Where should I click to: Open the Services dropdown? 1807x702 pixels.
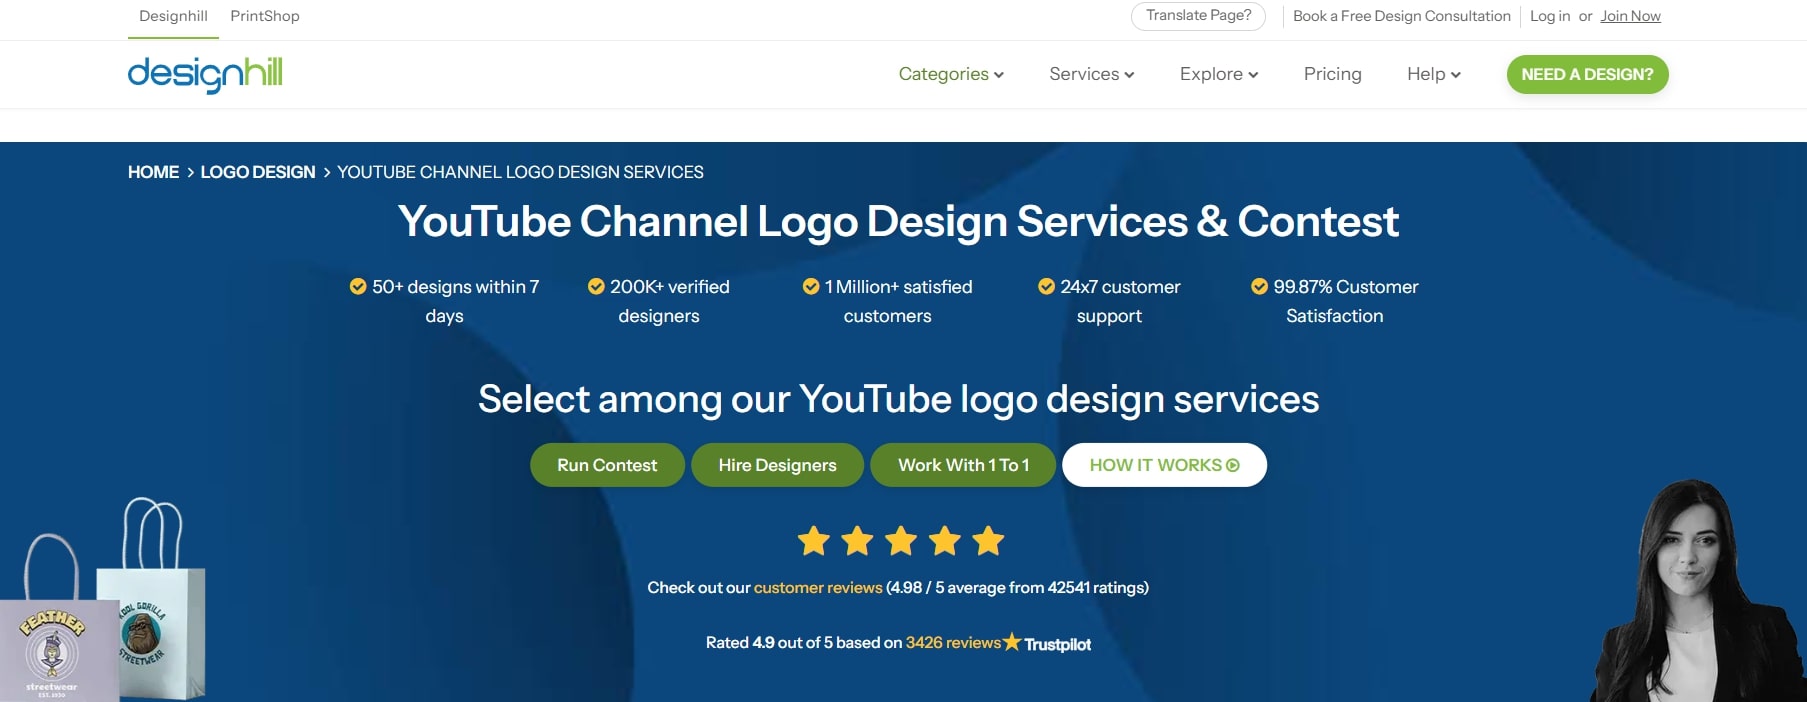click(1091, 74)
